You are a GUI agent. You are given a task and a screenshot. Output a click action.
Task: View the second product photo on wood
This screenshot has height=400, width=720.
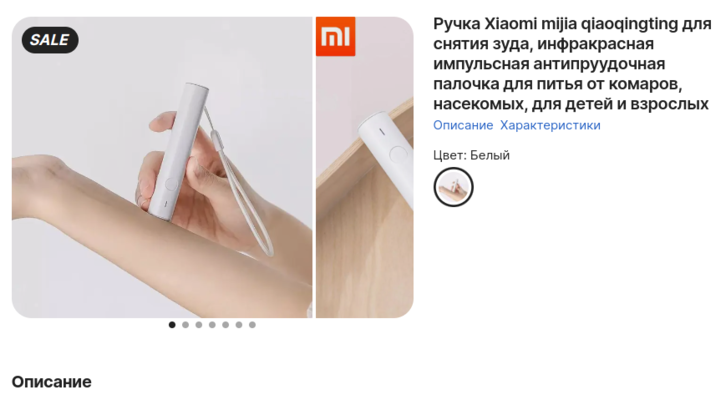pyautogui.click(x=365, y=167)
